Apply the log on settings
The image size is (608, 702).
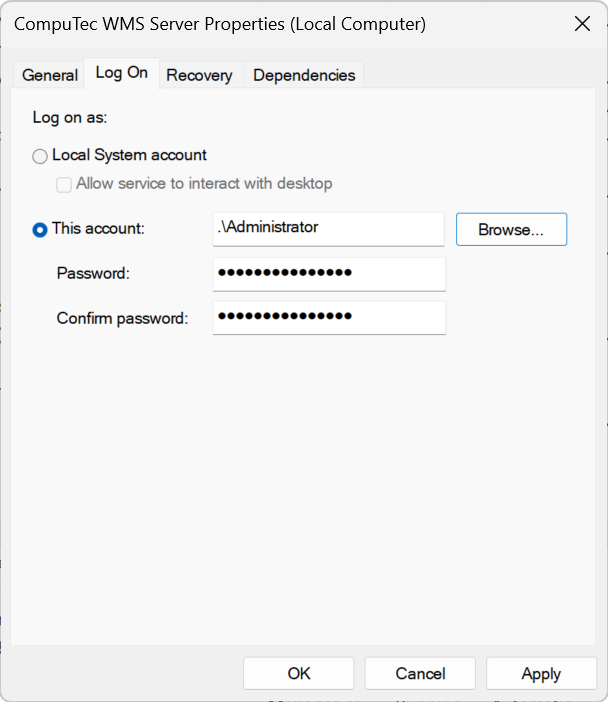[541, 673]
